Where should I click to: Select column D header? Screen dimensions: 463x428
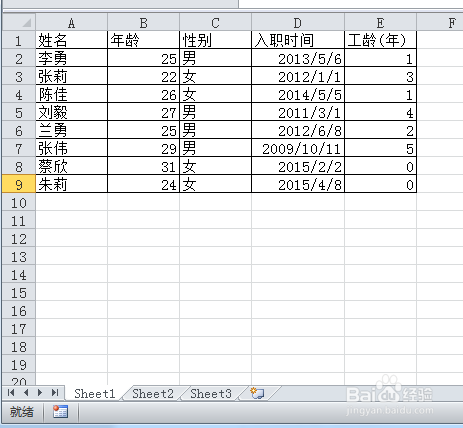tap(298, 23)
